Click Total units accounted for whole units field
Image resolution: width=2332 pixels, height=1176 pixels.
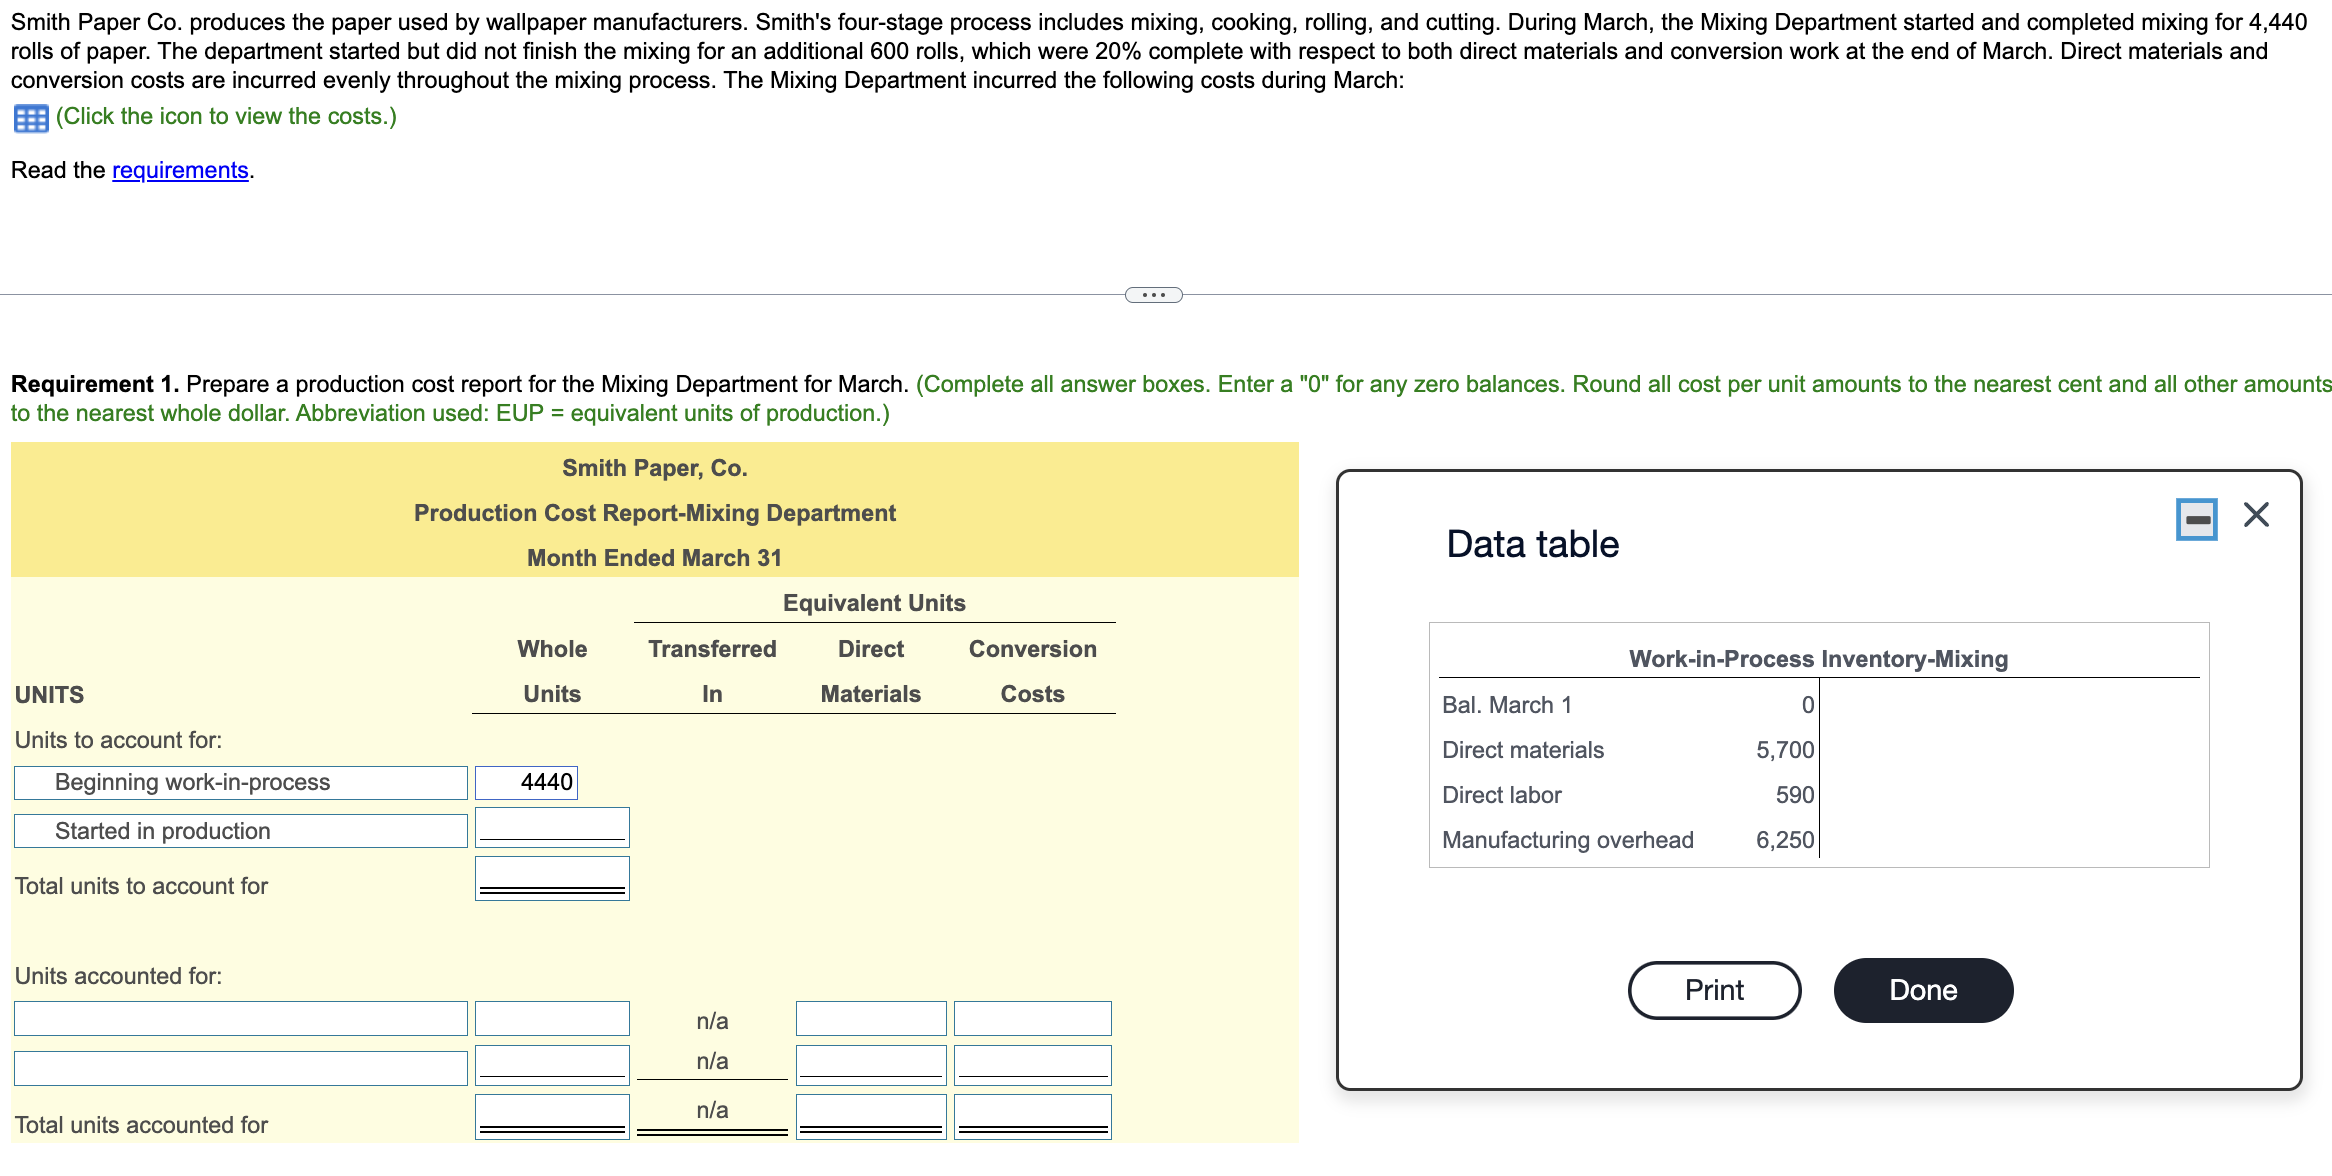(552, 1116)
